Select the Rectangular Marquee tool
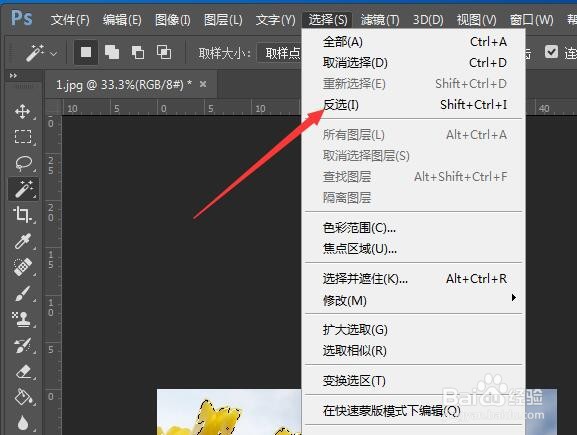Image resolution: width=577 pixels, height=435 pixels. (22, 137)
